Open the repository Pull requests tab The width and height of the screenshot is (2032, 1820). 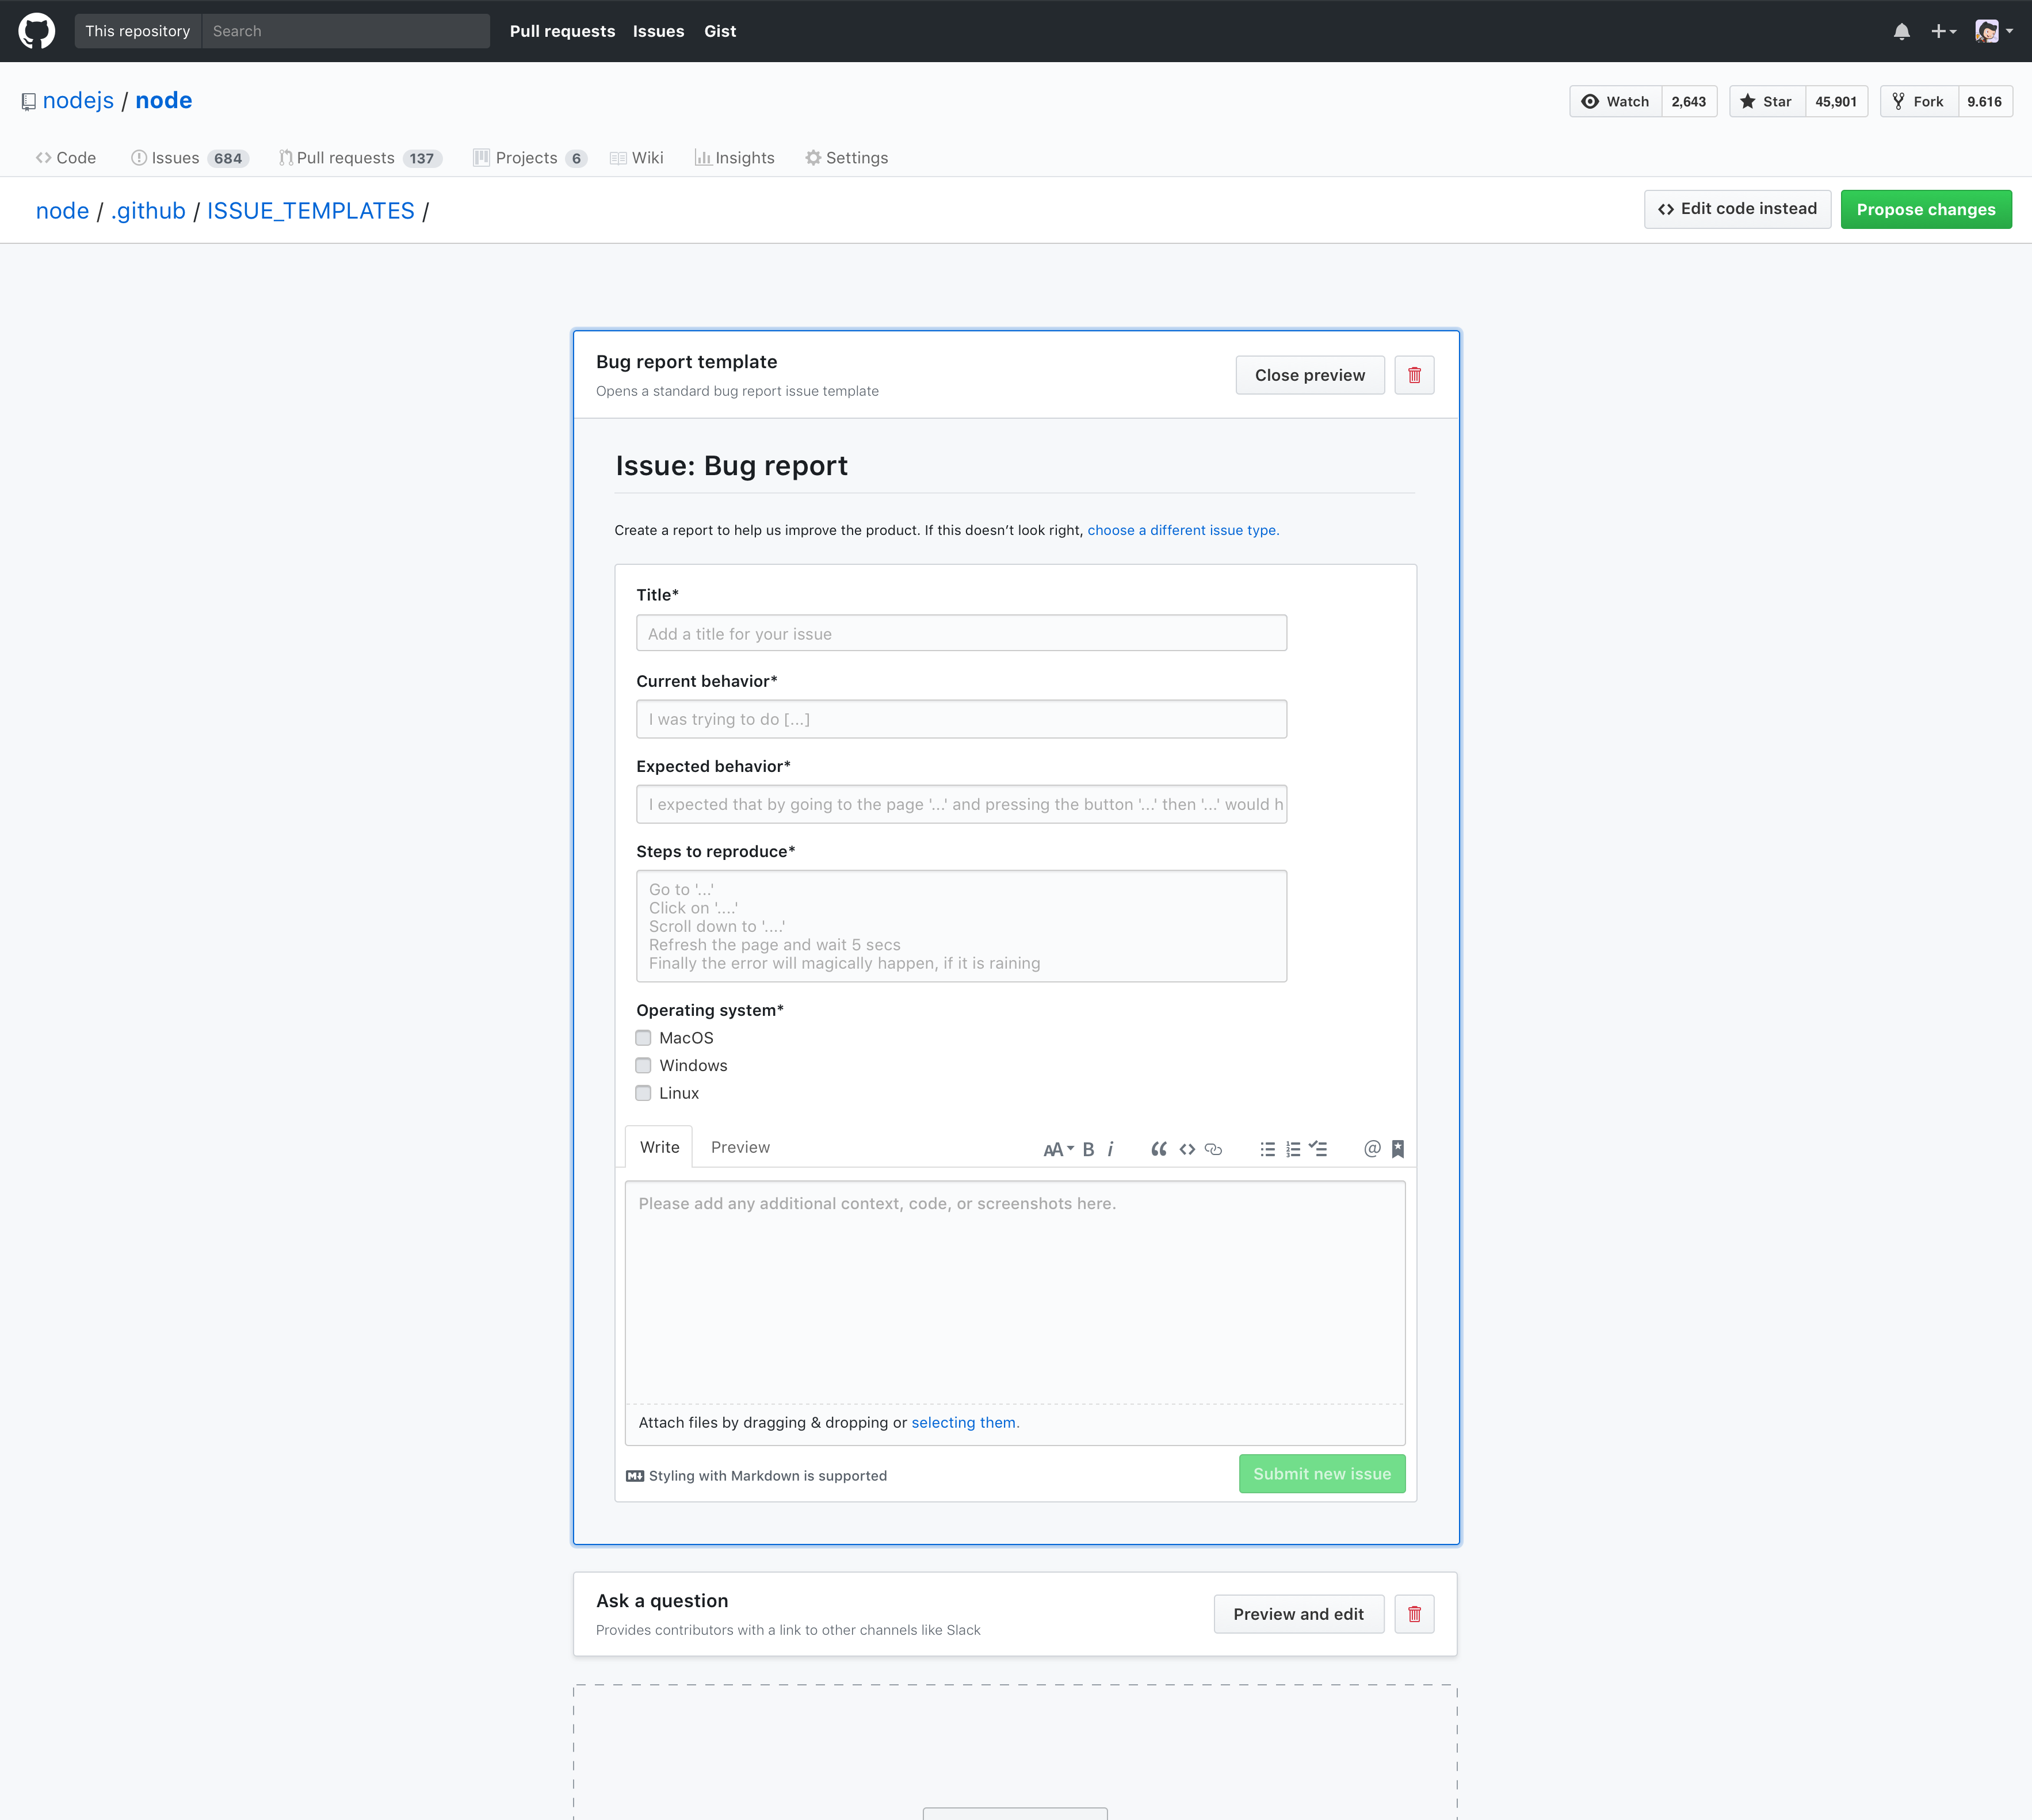click(x=361, y=158)
